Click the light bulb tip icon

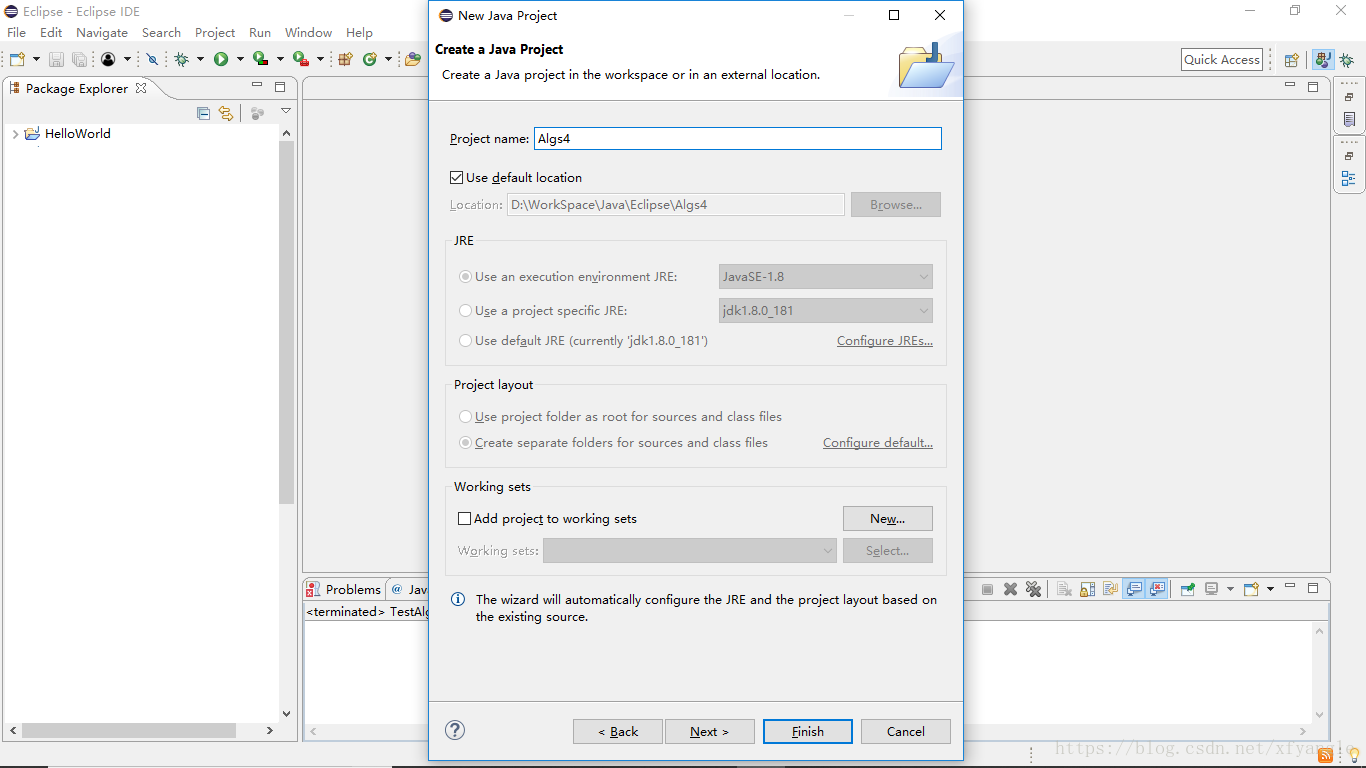coord(1354,754)
